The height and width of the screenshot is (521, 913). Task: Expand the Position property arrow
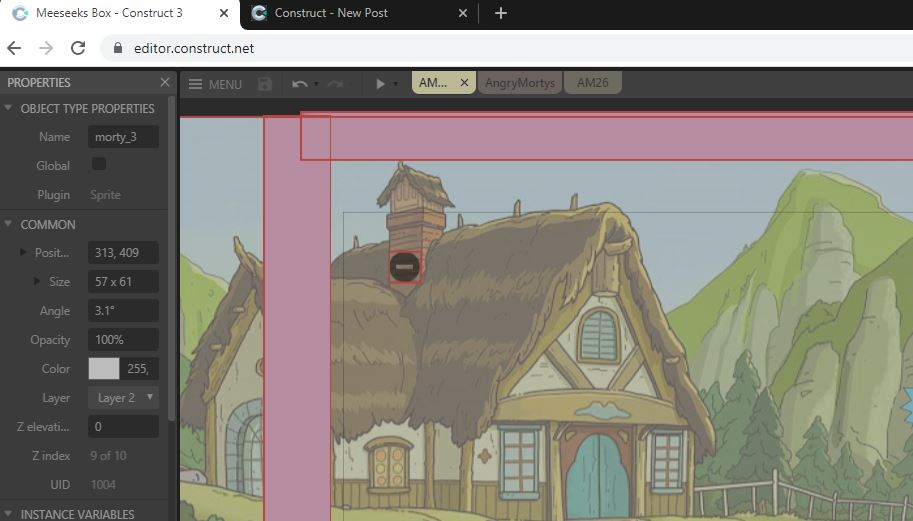coord(23,252)
